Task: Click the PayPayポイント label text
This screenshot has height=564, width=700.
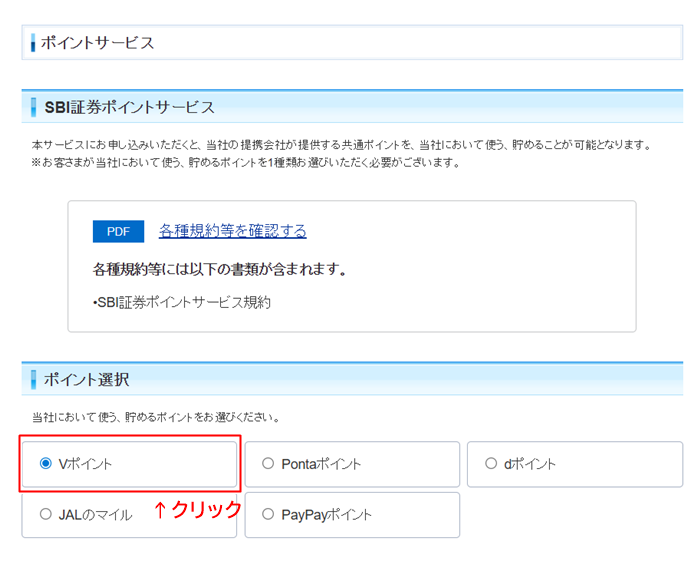Action: (x=327, y=515)
